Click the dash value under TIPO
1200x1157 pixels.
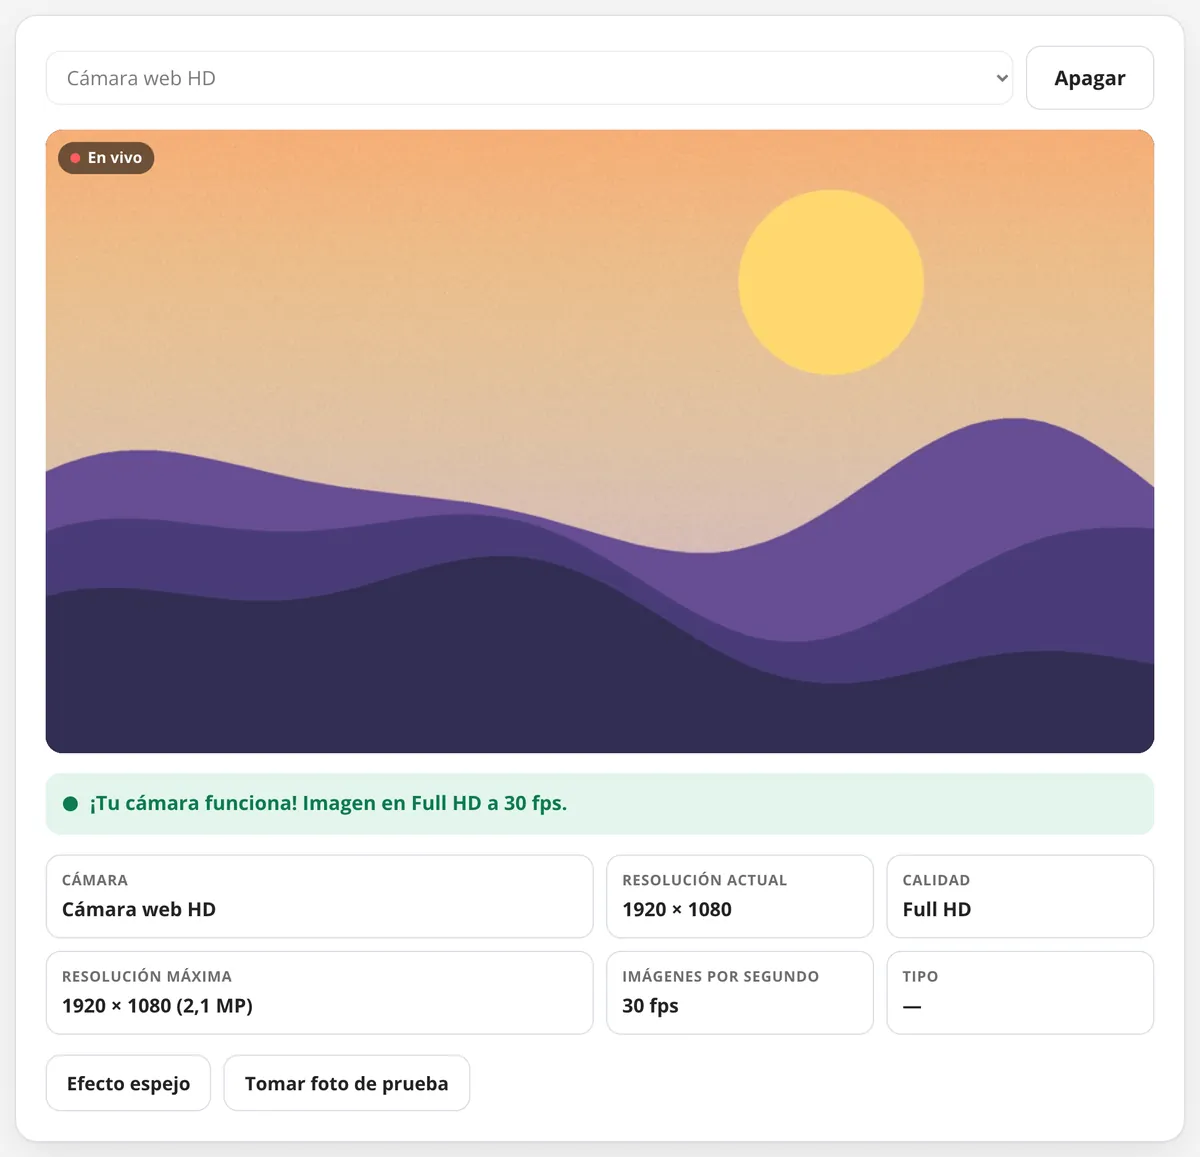click(912, 1006)
